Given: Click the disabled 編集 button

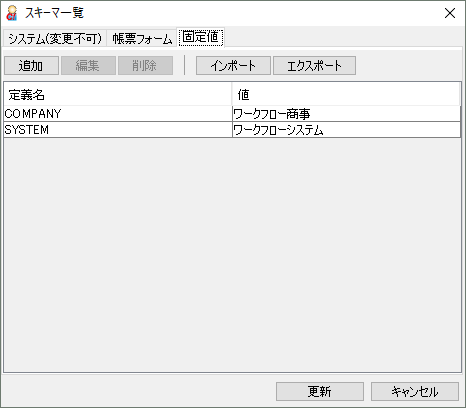Looking at the screenshot, I should click(x=88, y=65).
